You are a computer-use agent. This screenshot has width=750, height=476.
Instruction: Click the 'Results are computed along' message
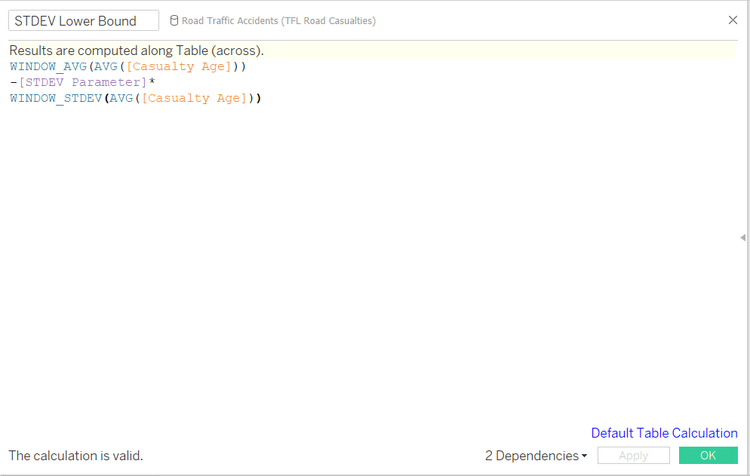(x=137, y=50)
